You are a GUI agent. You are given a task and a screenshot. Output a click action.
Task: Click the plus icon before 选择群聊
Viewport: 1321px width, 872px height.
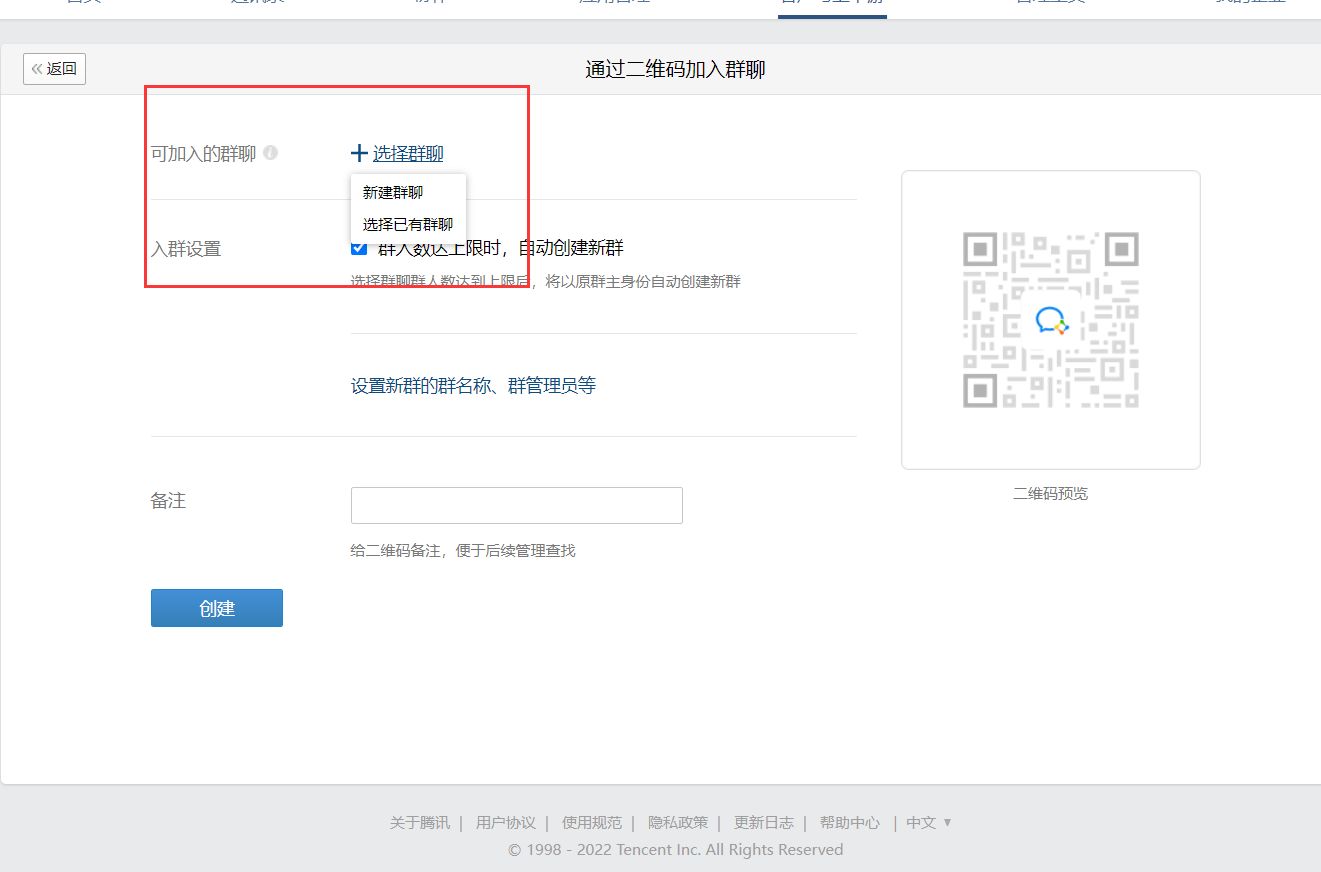pos(360,153)
